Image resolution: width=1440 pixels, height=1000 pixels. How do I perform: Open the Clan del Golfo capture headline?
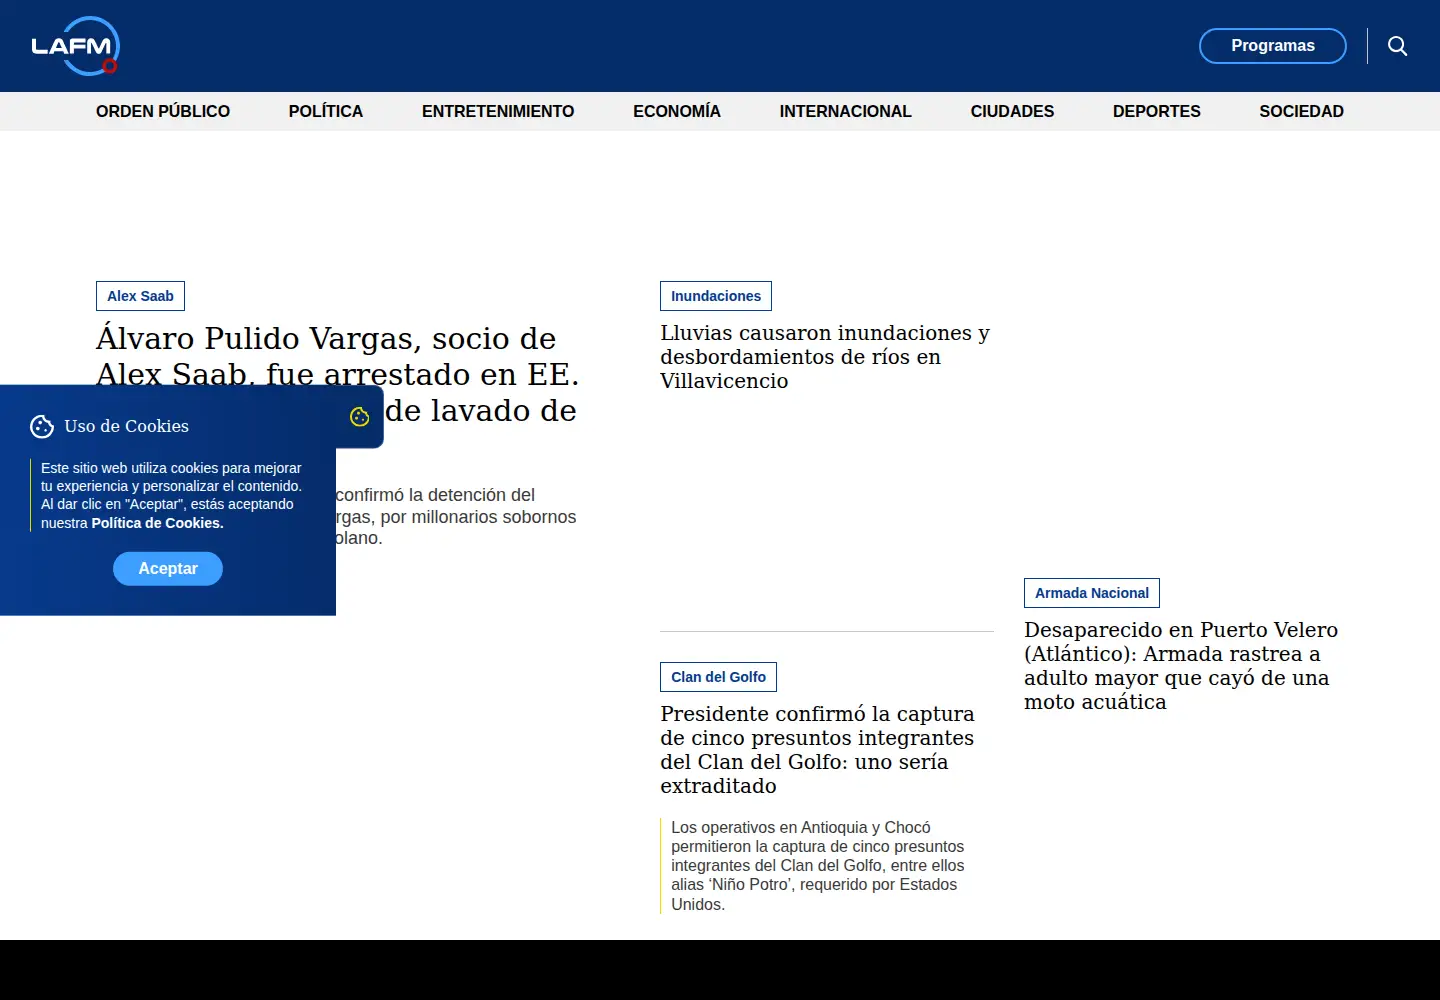(x=817, y=750)
